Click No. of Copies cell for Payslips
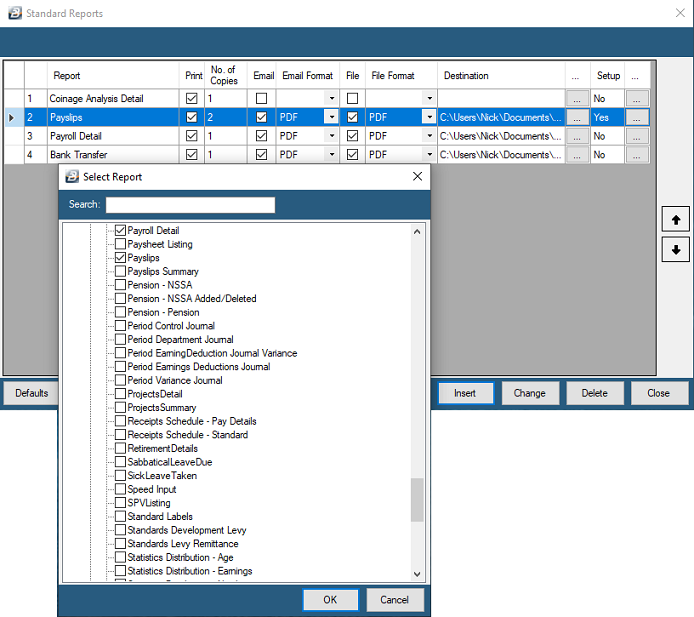694x617 pixels. click(x=226, y=117)
